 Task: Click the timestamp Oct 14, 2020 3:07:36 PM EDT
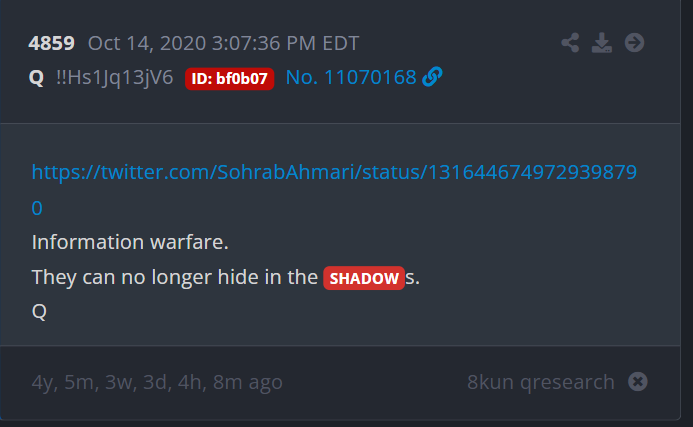tap(223, 43)
